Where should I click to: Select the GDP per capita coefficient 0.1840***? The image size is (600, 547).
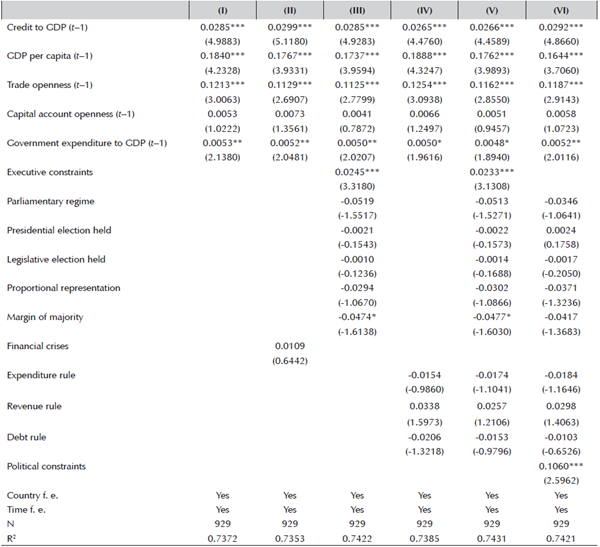[225, 60]
